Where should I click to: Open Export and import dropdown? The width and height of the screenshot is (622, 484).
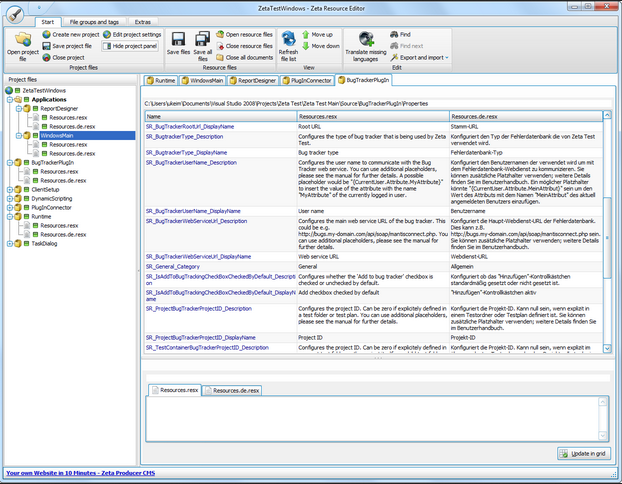point(419,58)
